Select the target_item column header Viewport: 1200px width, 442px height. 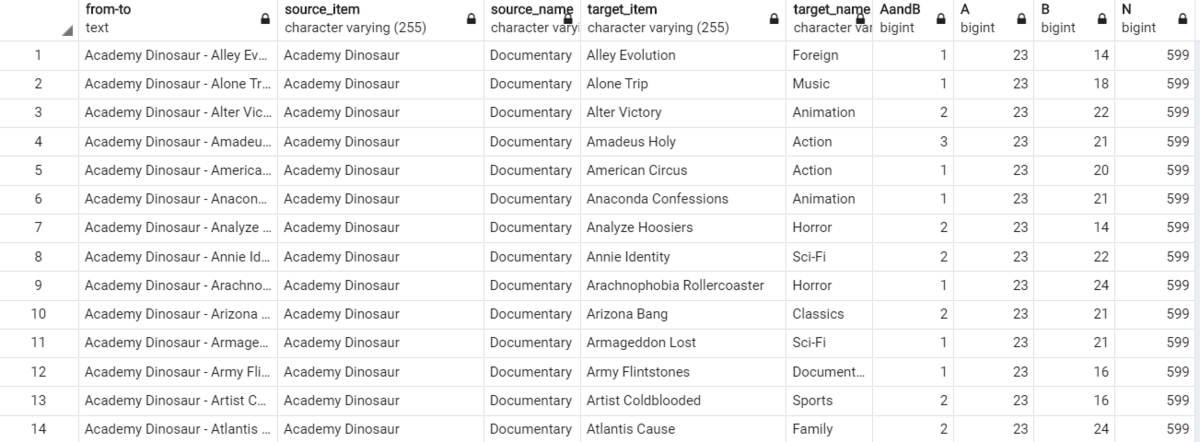pyautogui.click(x=683, y=20)
